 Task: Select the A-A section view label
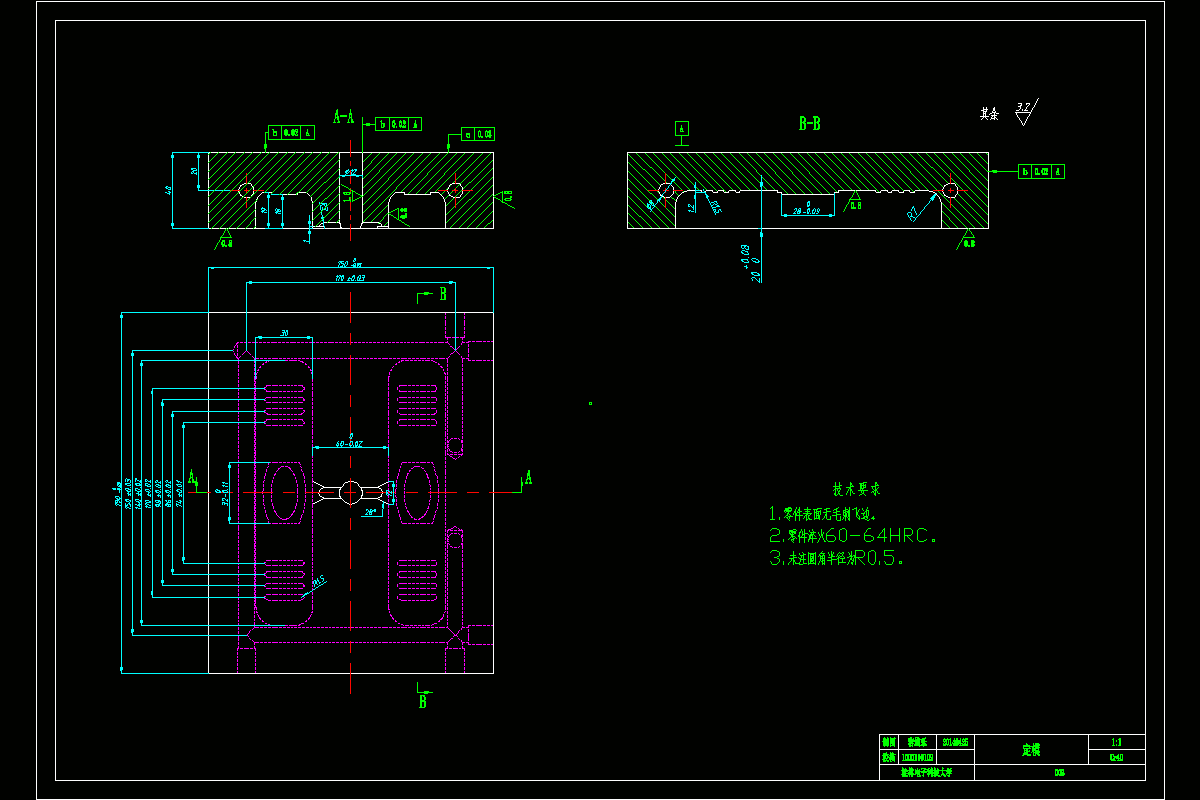point(344,117)
